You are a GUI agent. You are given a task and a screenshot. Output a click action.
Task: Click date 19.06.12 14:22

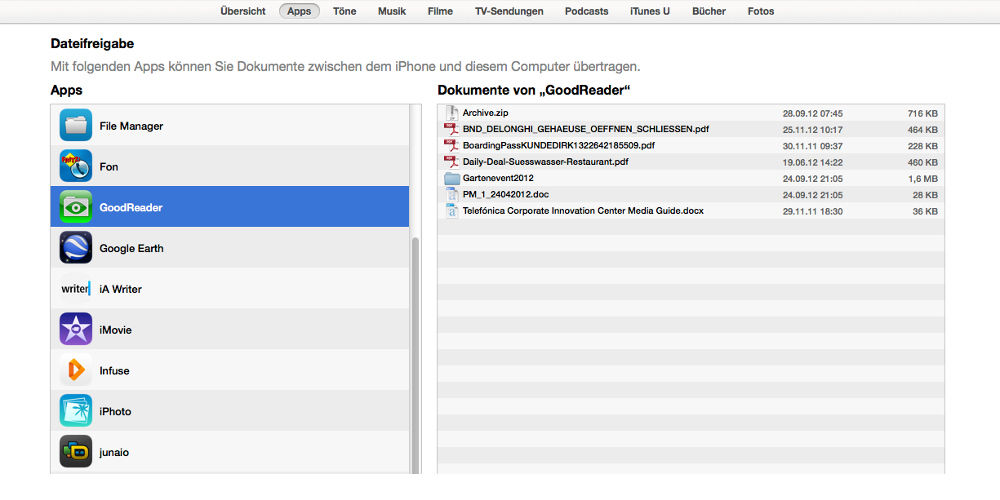click(812, 163)
